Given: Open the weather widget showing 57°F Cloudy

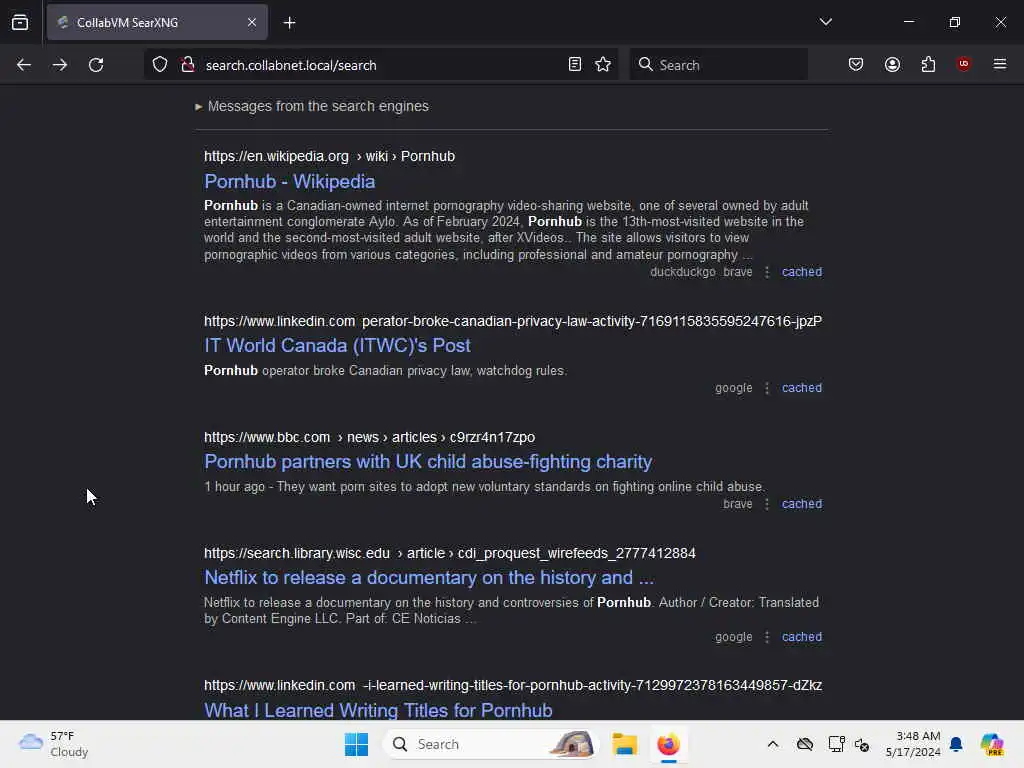Looking at the screenshot, I should (53, 744).
